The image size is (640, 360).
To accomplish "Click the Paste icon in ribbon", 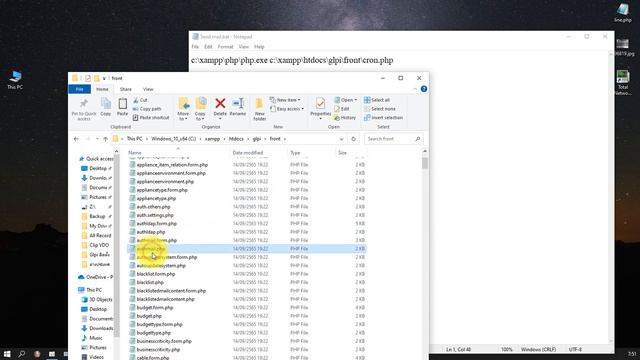I will click(122, 107).
